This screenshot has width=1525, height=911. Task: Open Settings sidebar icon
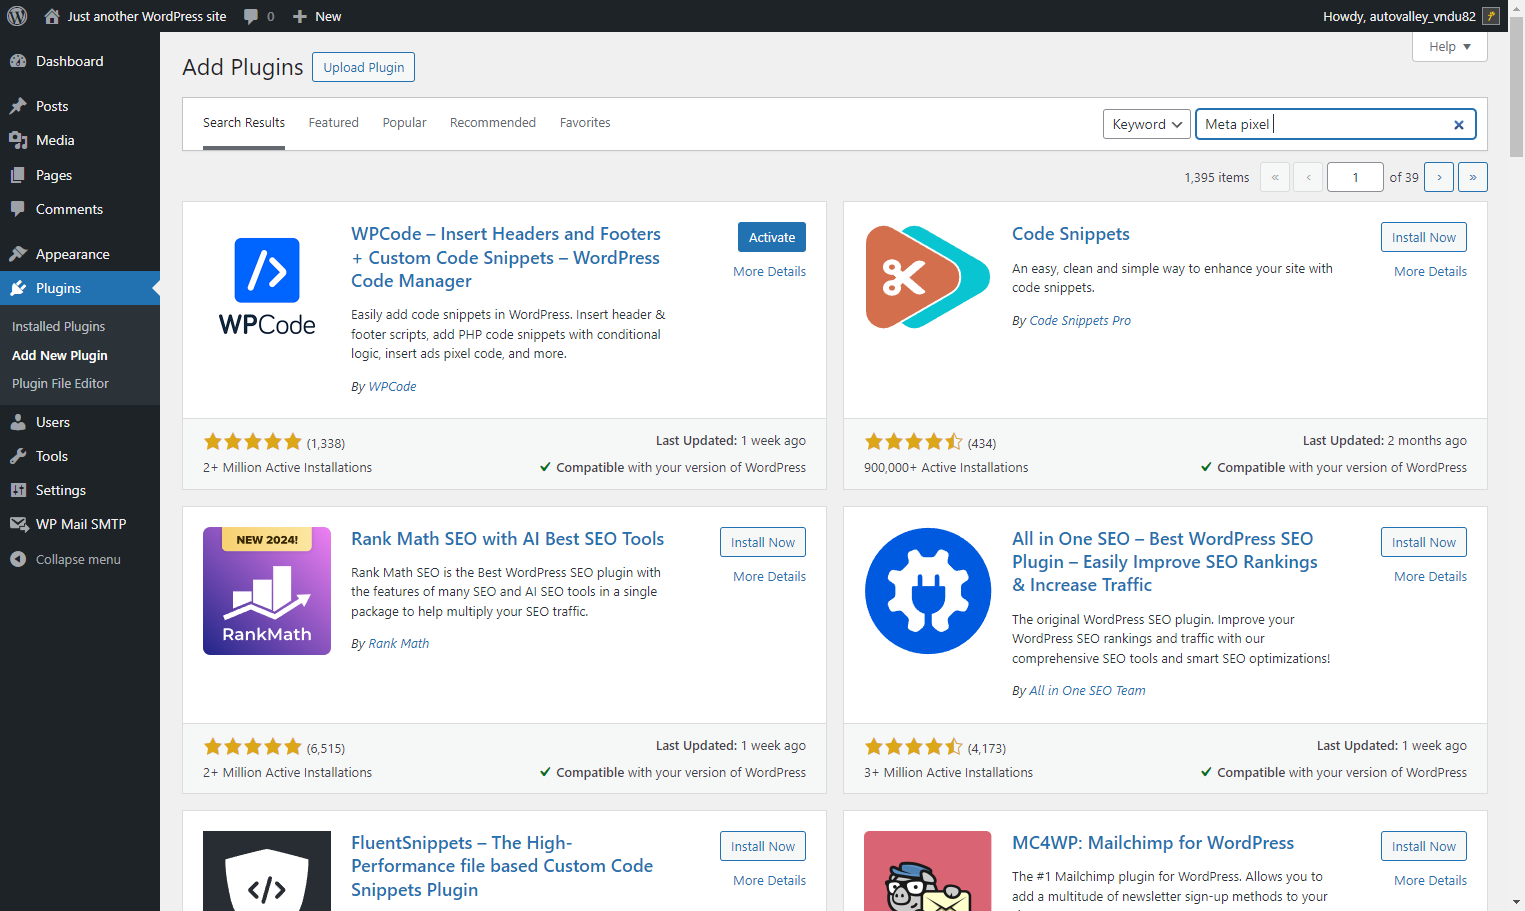[18, 490]
